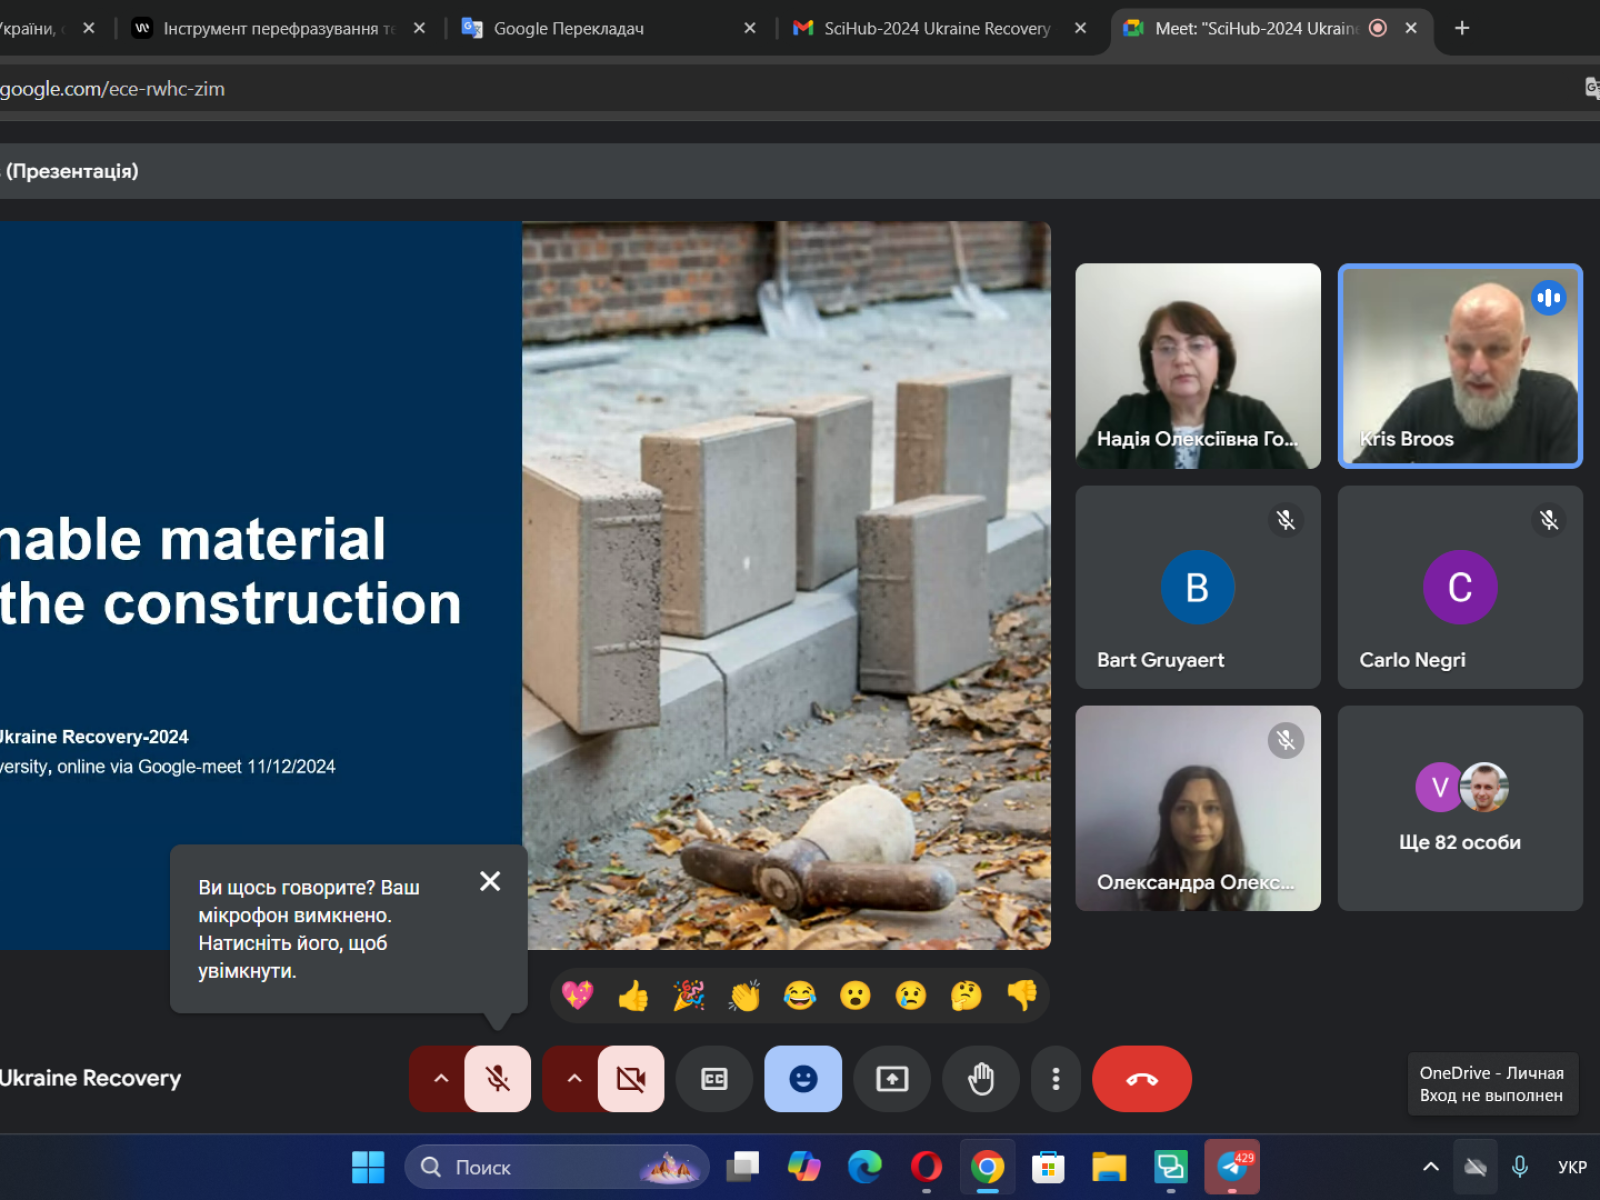The width and height of the screenshot is (1600, 1200).
Task: Send the laughing with tears reaction
Action: pyautogui.click(x=800, y=995)
